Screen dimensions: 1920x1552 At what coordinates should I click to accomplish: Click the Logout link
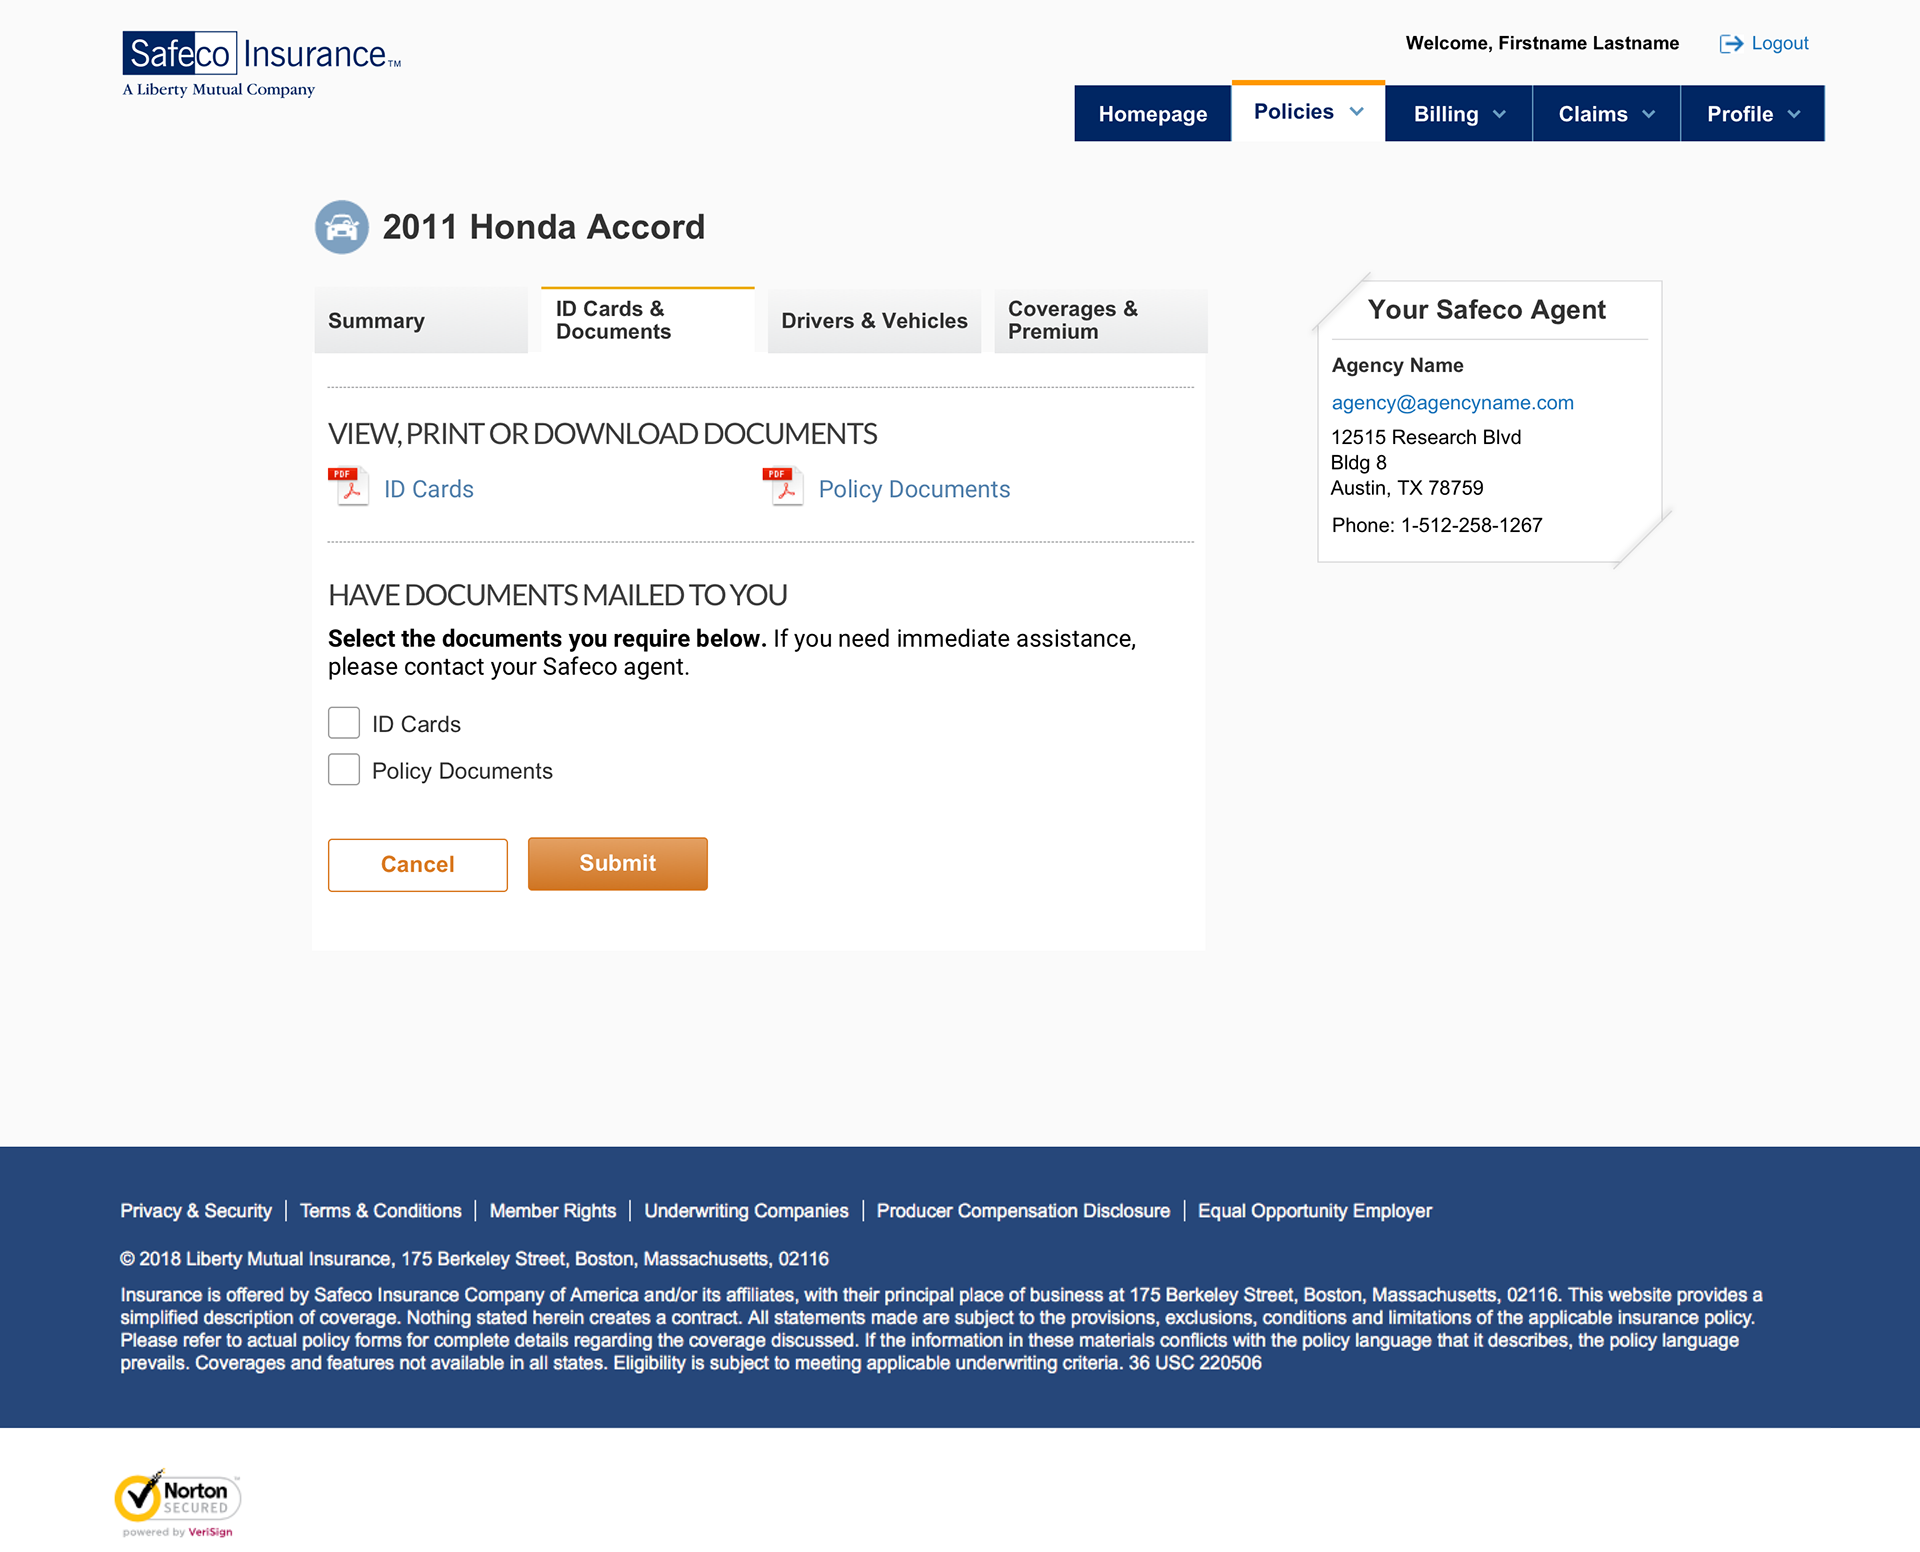point(1780,44)
